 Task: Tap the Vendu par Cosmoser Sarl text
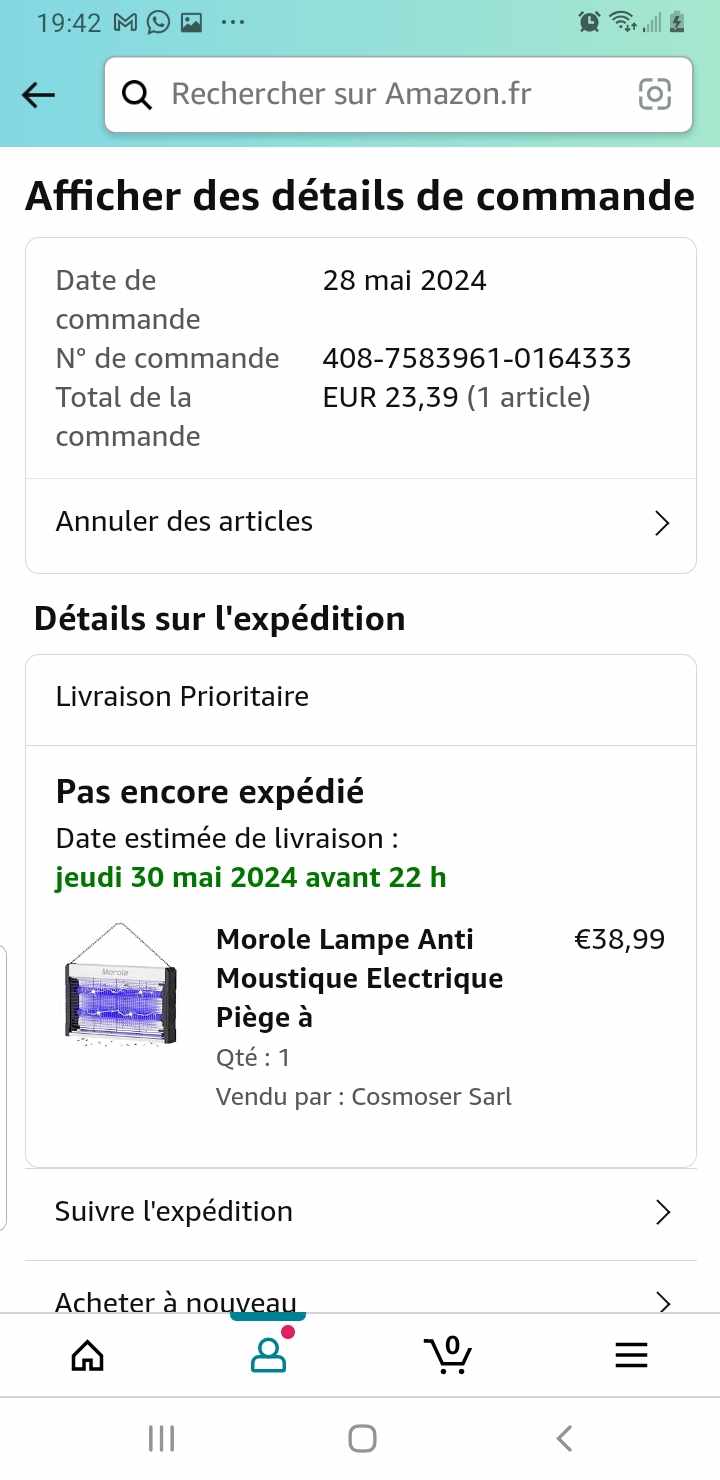364,1097
